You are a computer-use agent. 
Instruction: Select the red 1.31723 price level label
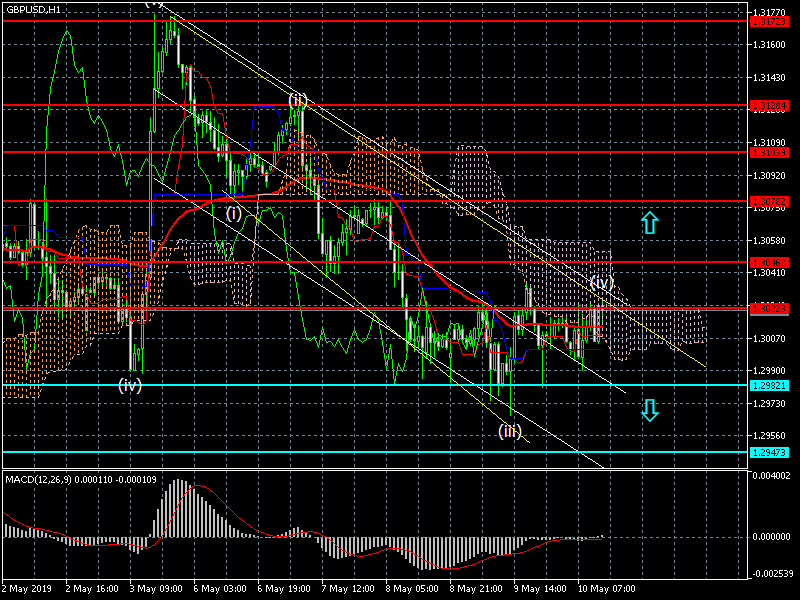769,22
